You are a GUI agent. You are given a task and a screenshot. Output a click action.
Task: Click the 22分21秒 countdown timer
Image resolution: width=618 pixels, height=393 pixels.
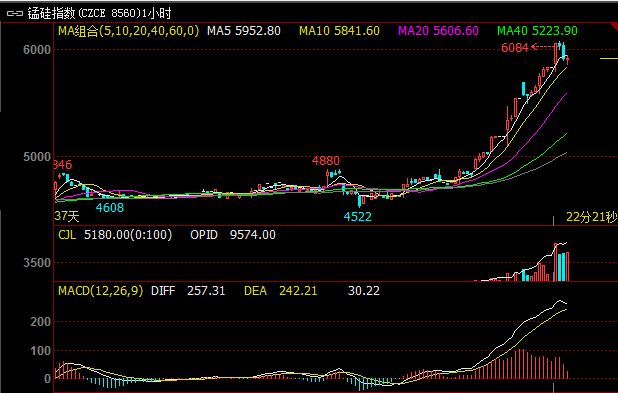click(x=592, y=217)
